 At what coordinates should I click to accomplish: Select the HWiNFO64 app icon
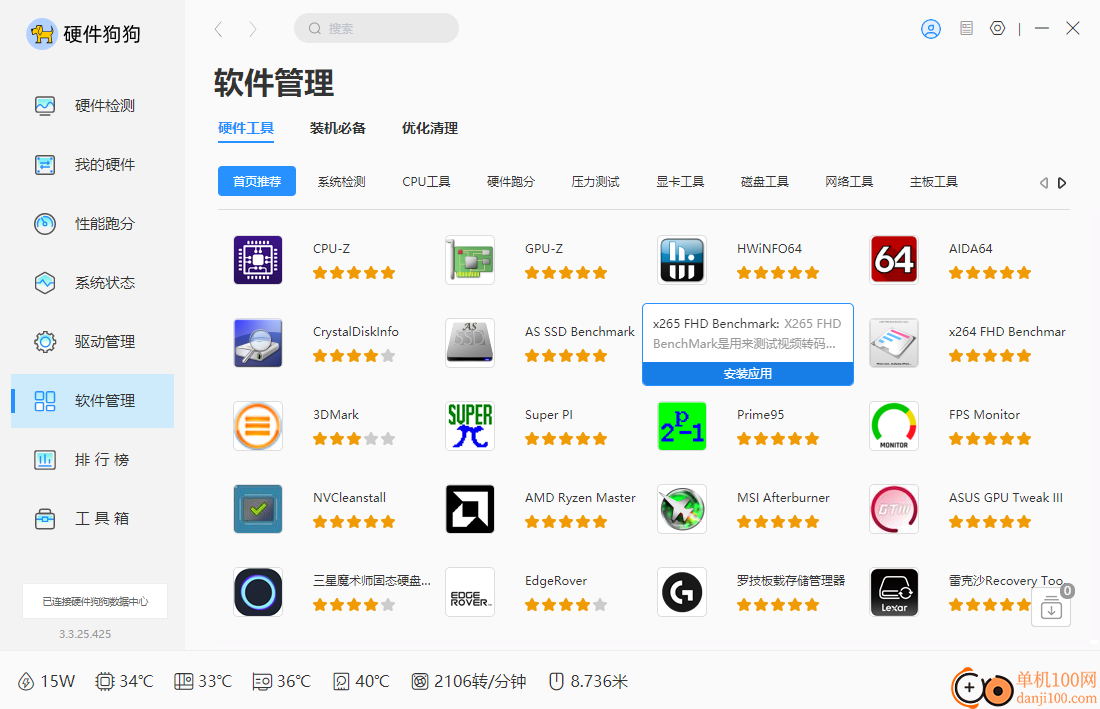[682, 260]
